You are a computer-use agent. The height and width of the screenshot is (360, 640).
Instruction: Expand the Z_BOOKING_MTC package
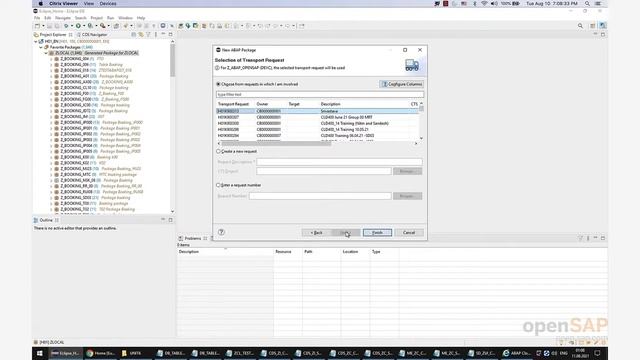point(51,174)
